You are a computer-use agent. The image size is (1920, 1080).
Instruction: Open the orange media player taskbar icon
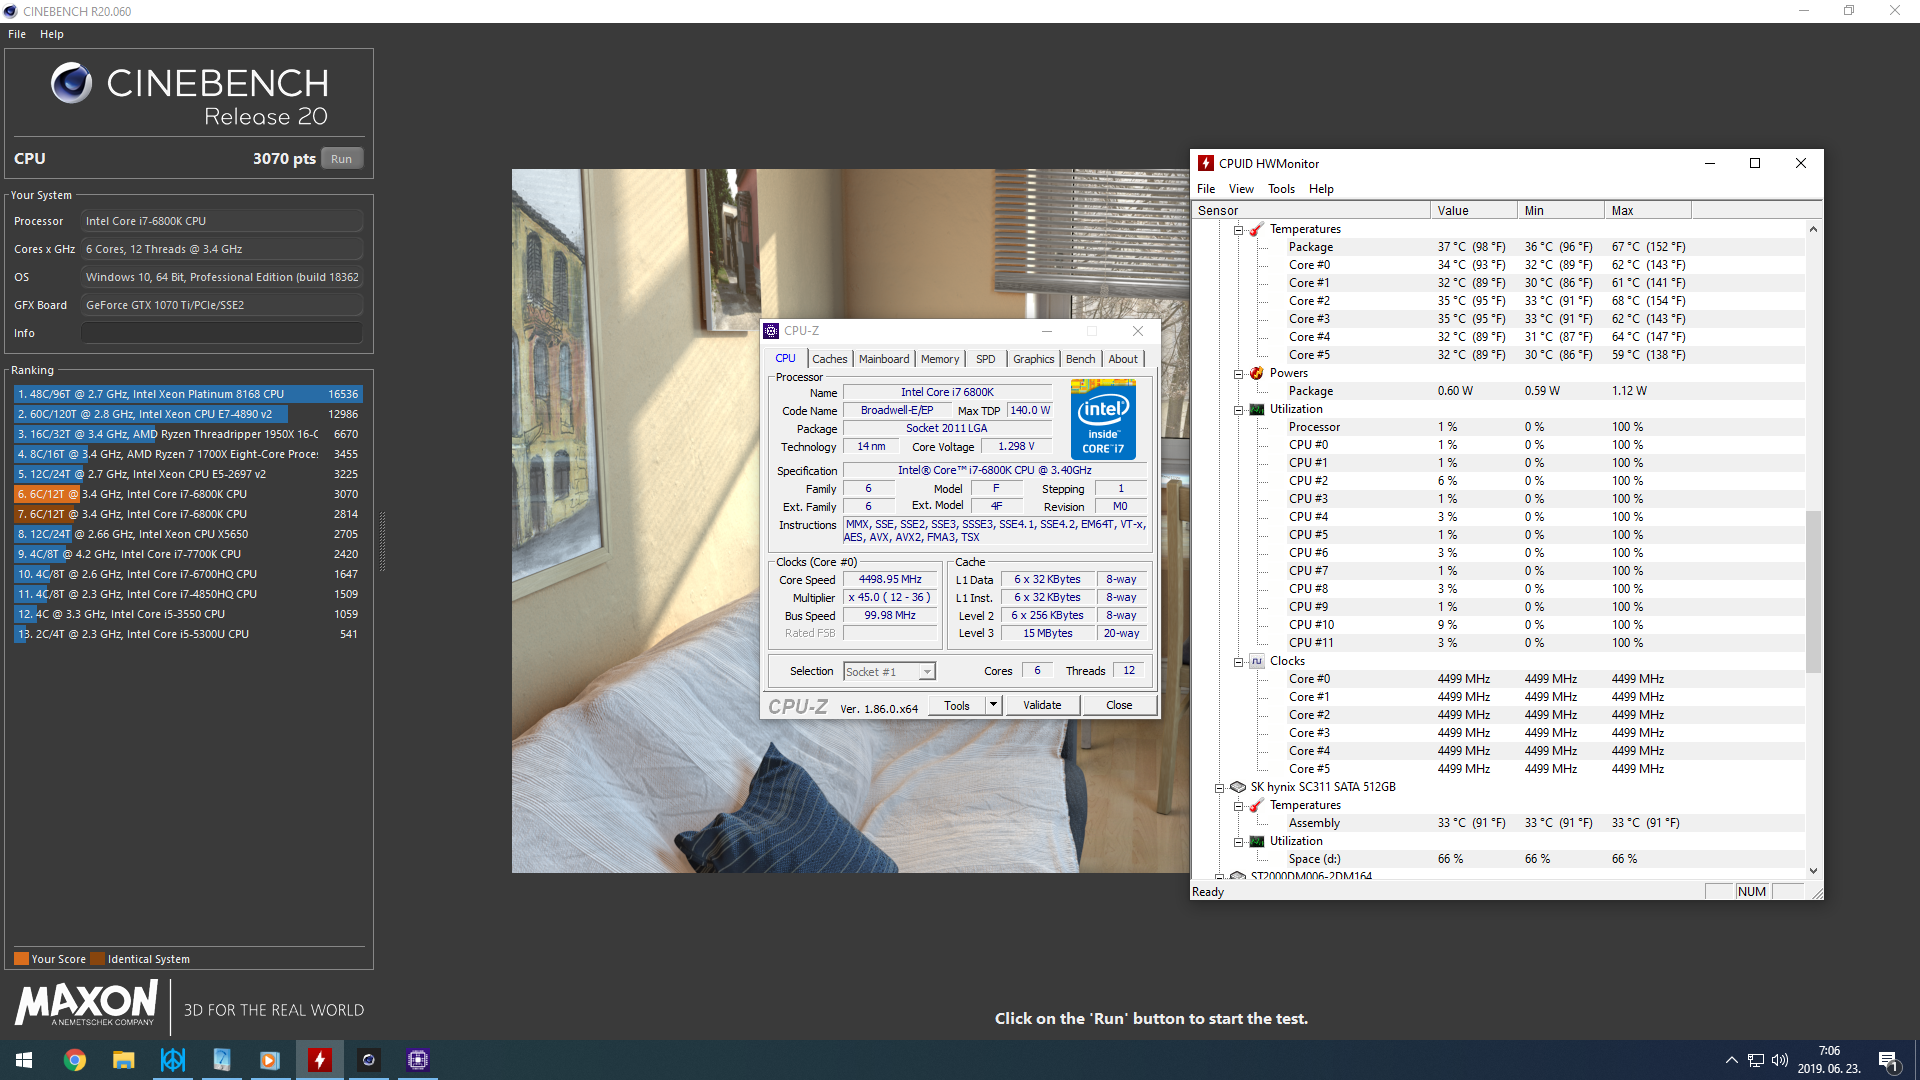(270, 1060)
